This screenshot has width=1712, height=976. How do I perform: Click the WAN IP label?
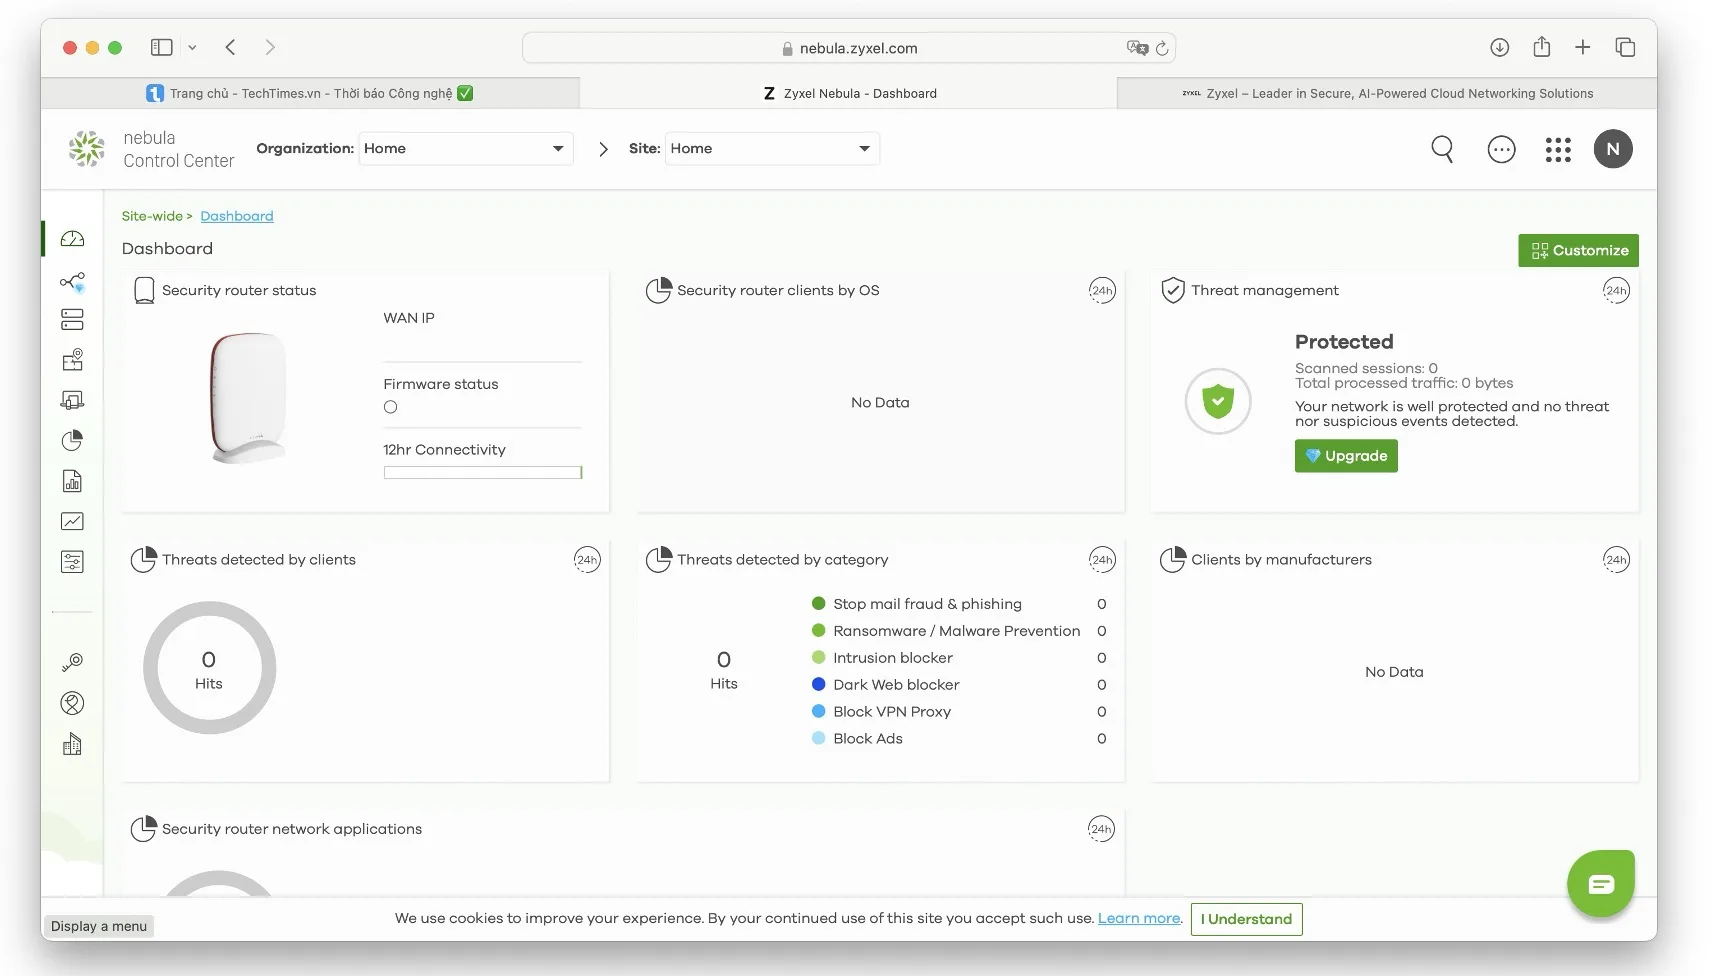(409, 318)
